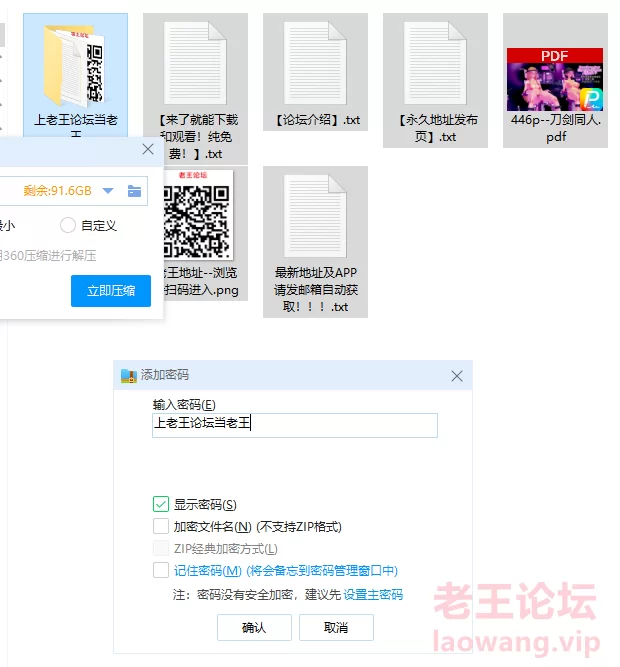
Task: Confirm password with the 确认 button
Action: click(x=254, y=627)
